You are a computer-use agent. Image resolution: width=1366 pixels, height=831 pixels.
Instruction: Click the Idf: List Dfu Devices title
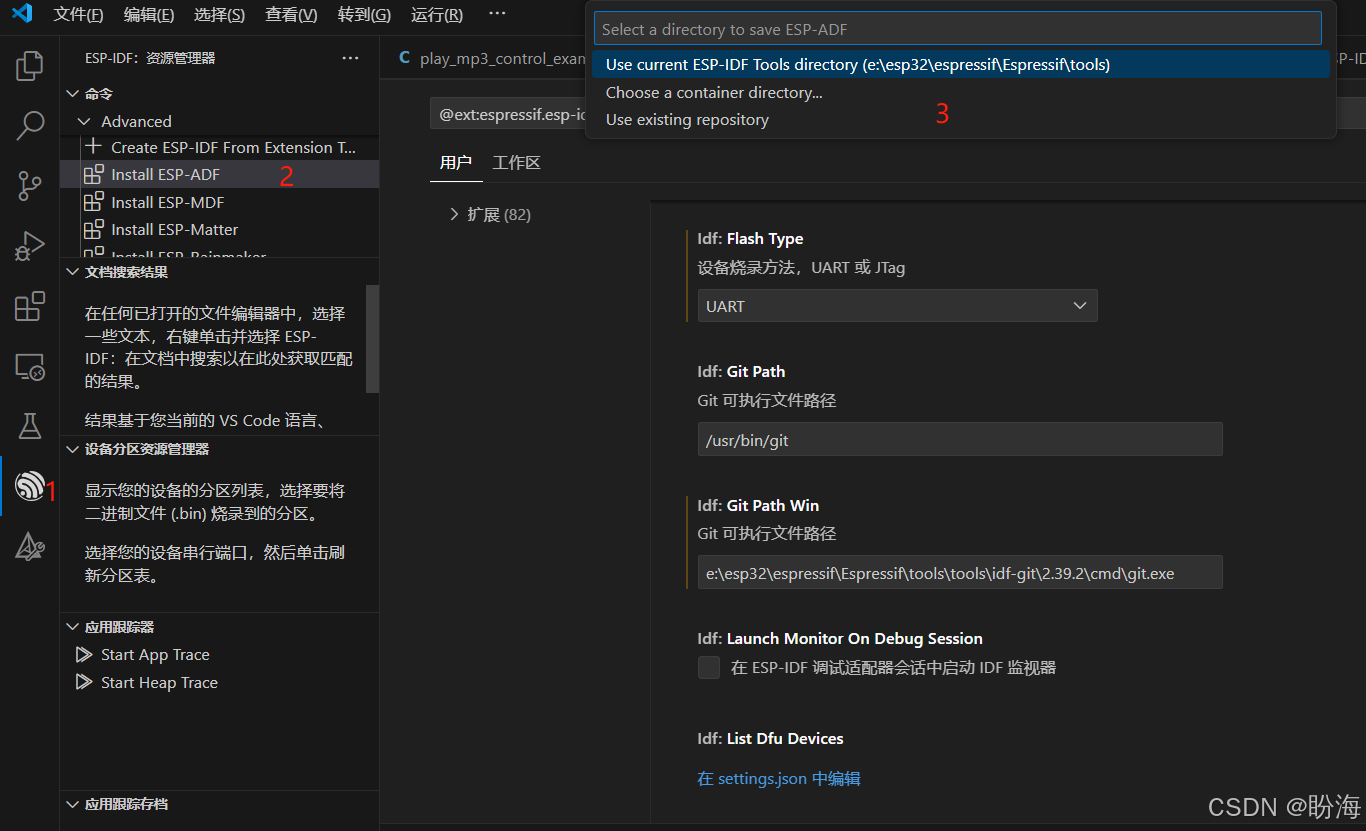(x=770, y=738)
